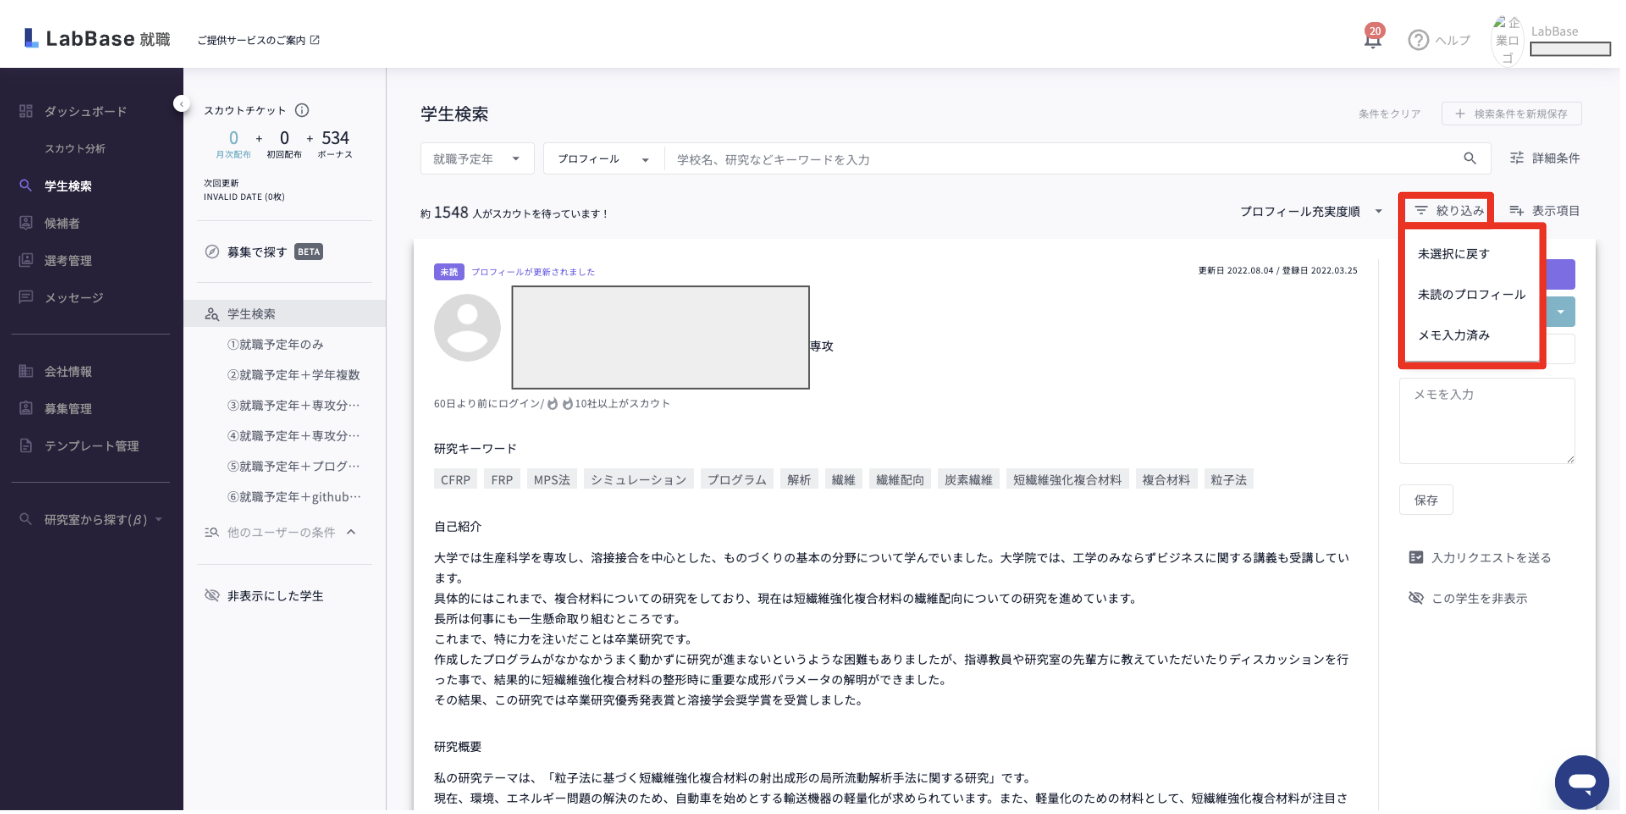Image resolution: width=1626 pixels, height=814 pixels.
Task: Open 詳細条件 filter settings
Action: (1545, 158)
